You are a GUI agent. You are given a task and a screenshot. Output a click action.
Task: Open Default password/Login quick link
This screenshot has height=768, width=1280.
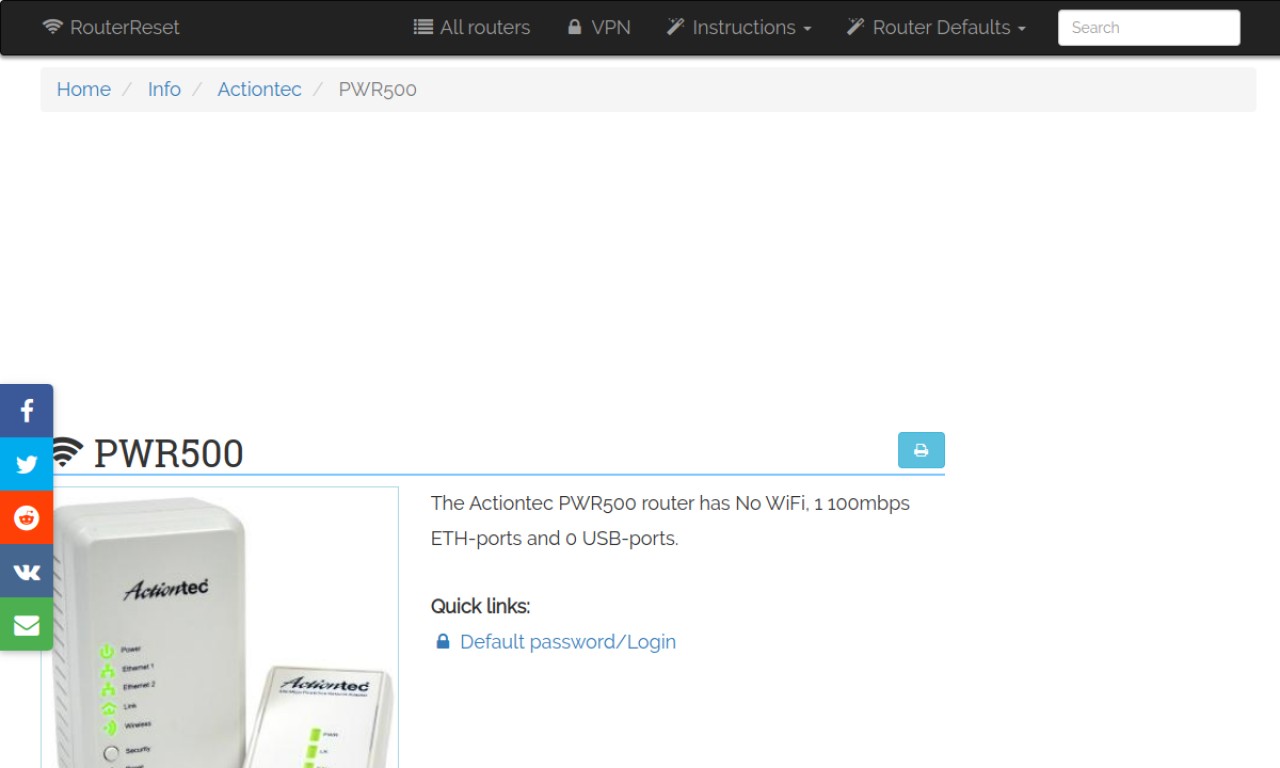coord(568,642)
